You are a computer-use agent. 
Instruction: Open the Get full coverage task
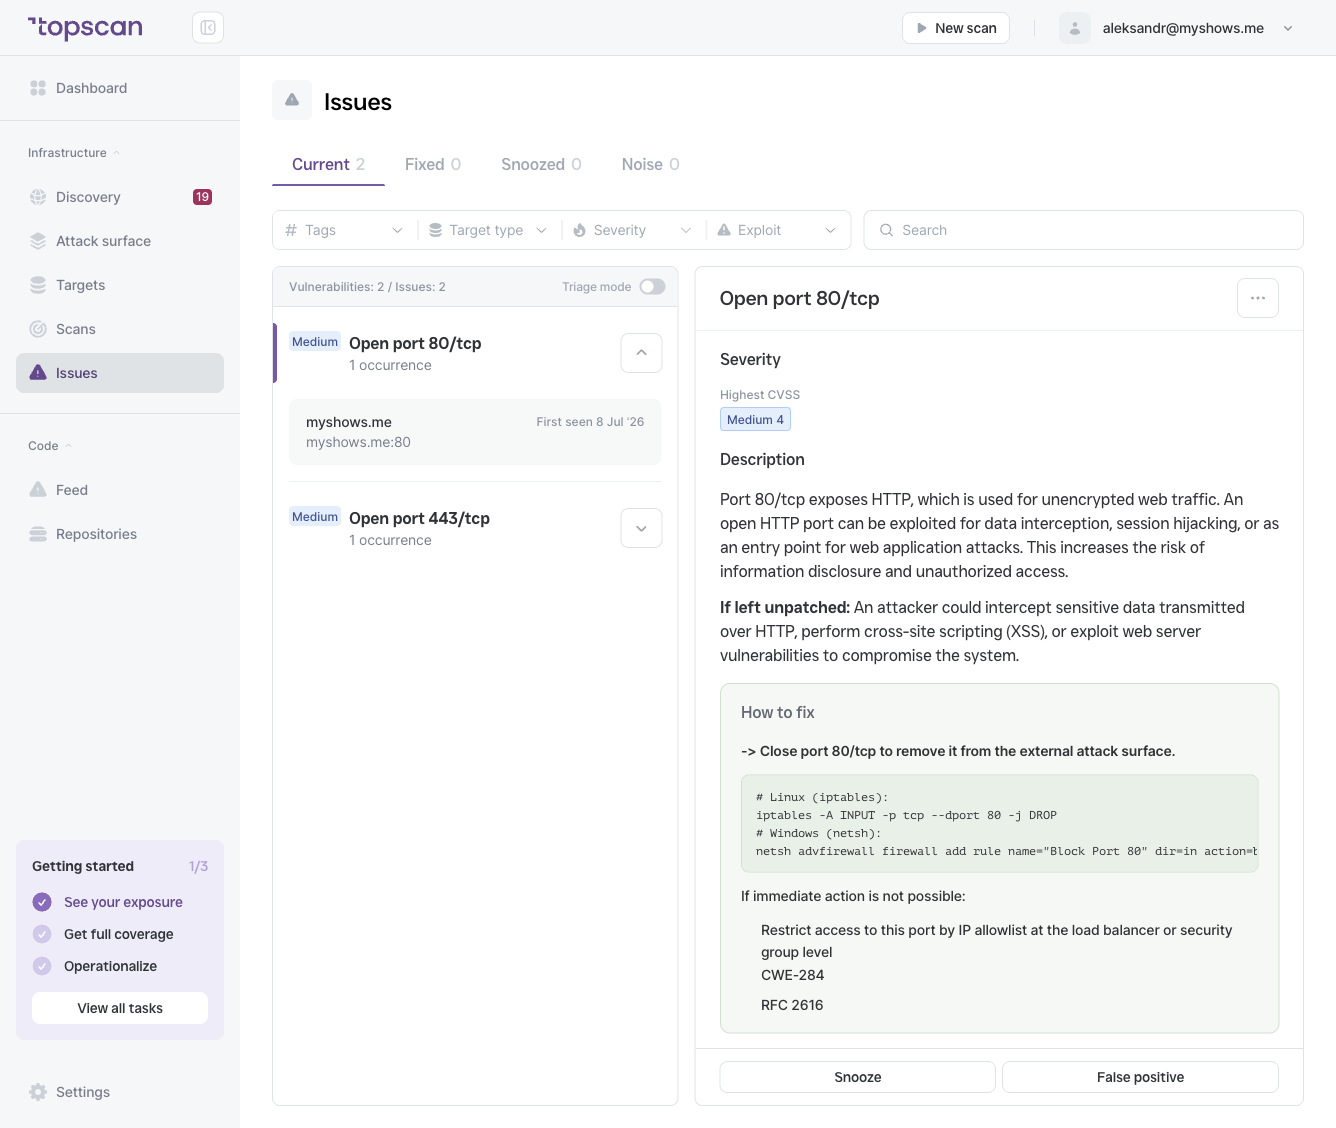[x=119, y=934]
